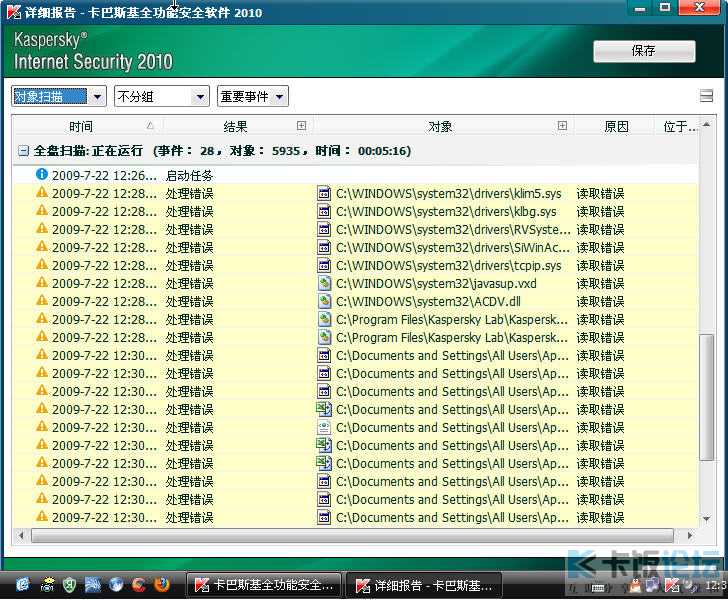728x601 pixels.
Task: Sort by the 原因 column header
Action: [x=616, y=126]
